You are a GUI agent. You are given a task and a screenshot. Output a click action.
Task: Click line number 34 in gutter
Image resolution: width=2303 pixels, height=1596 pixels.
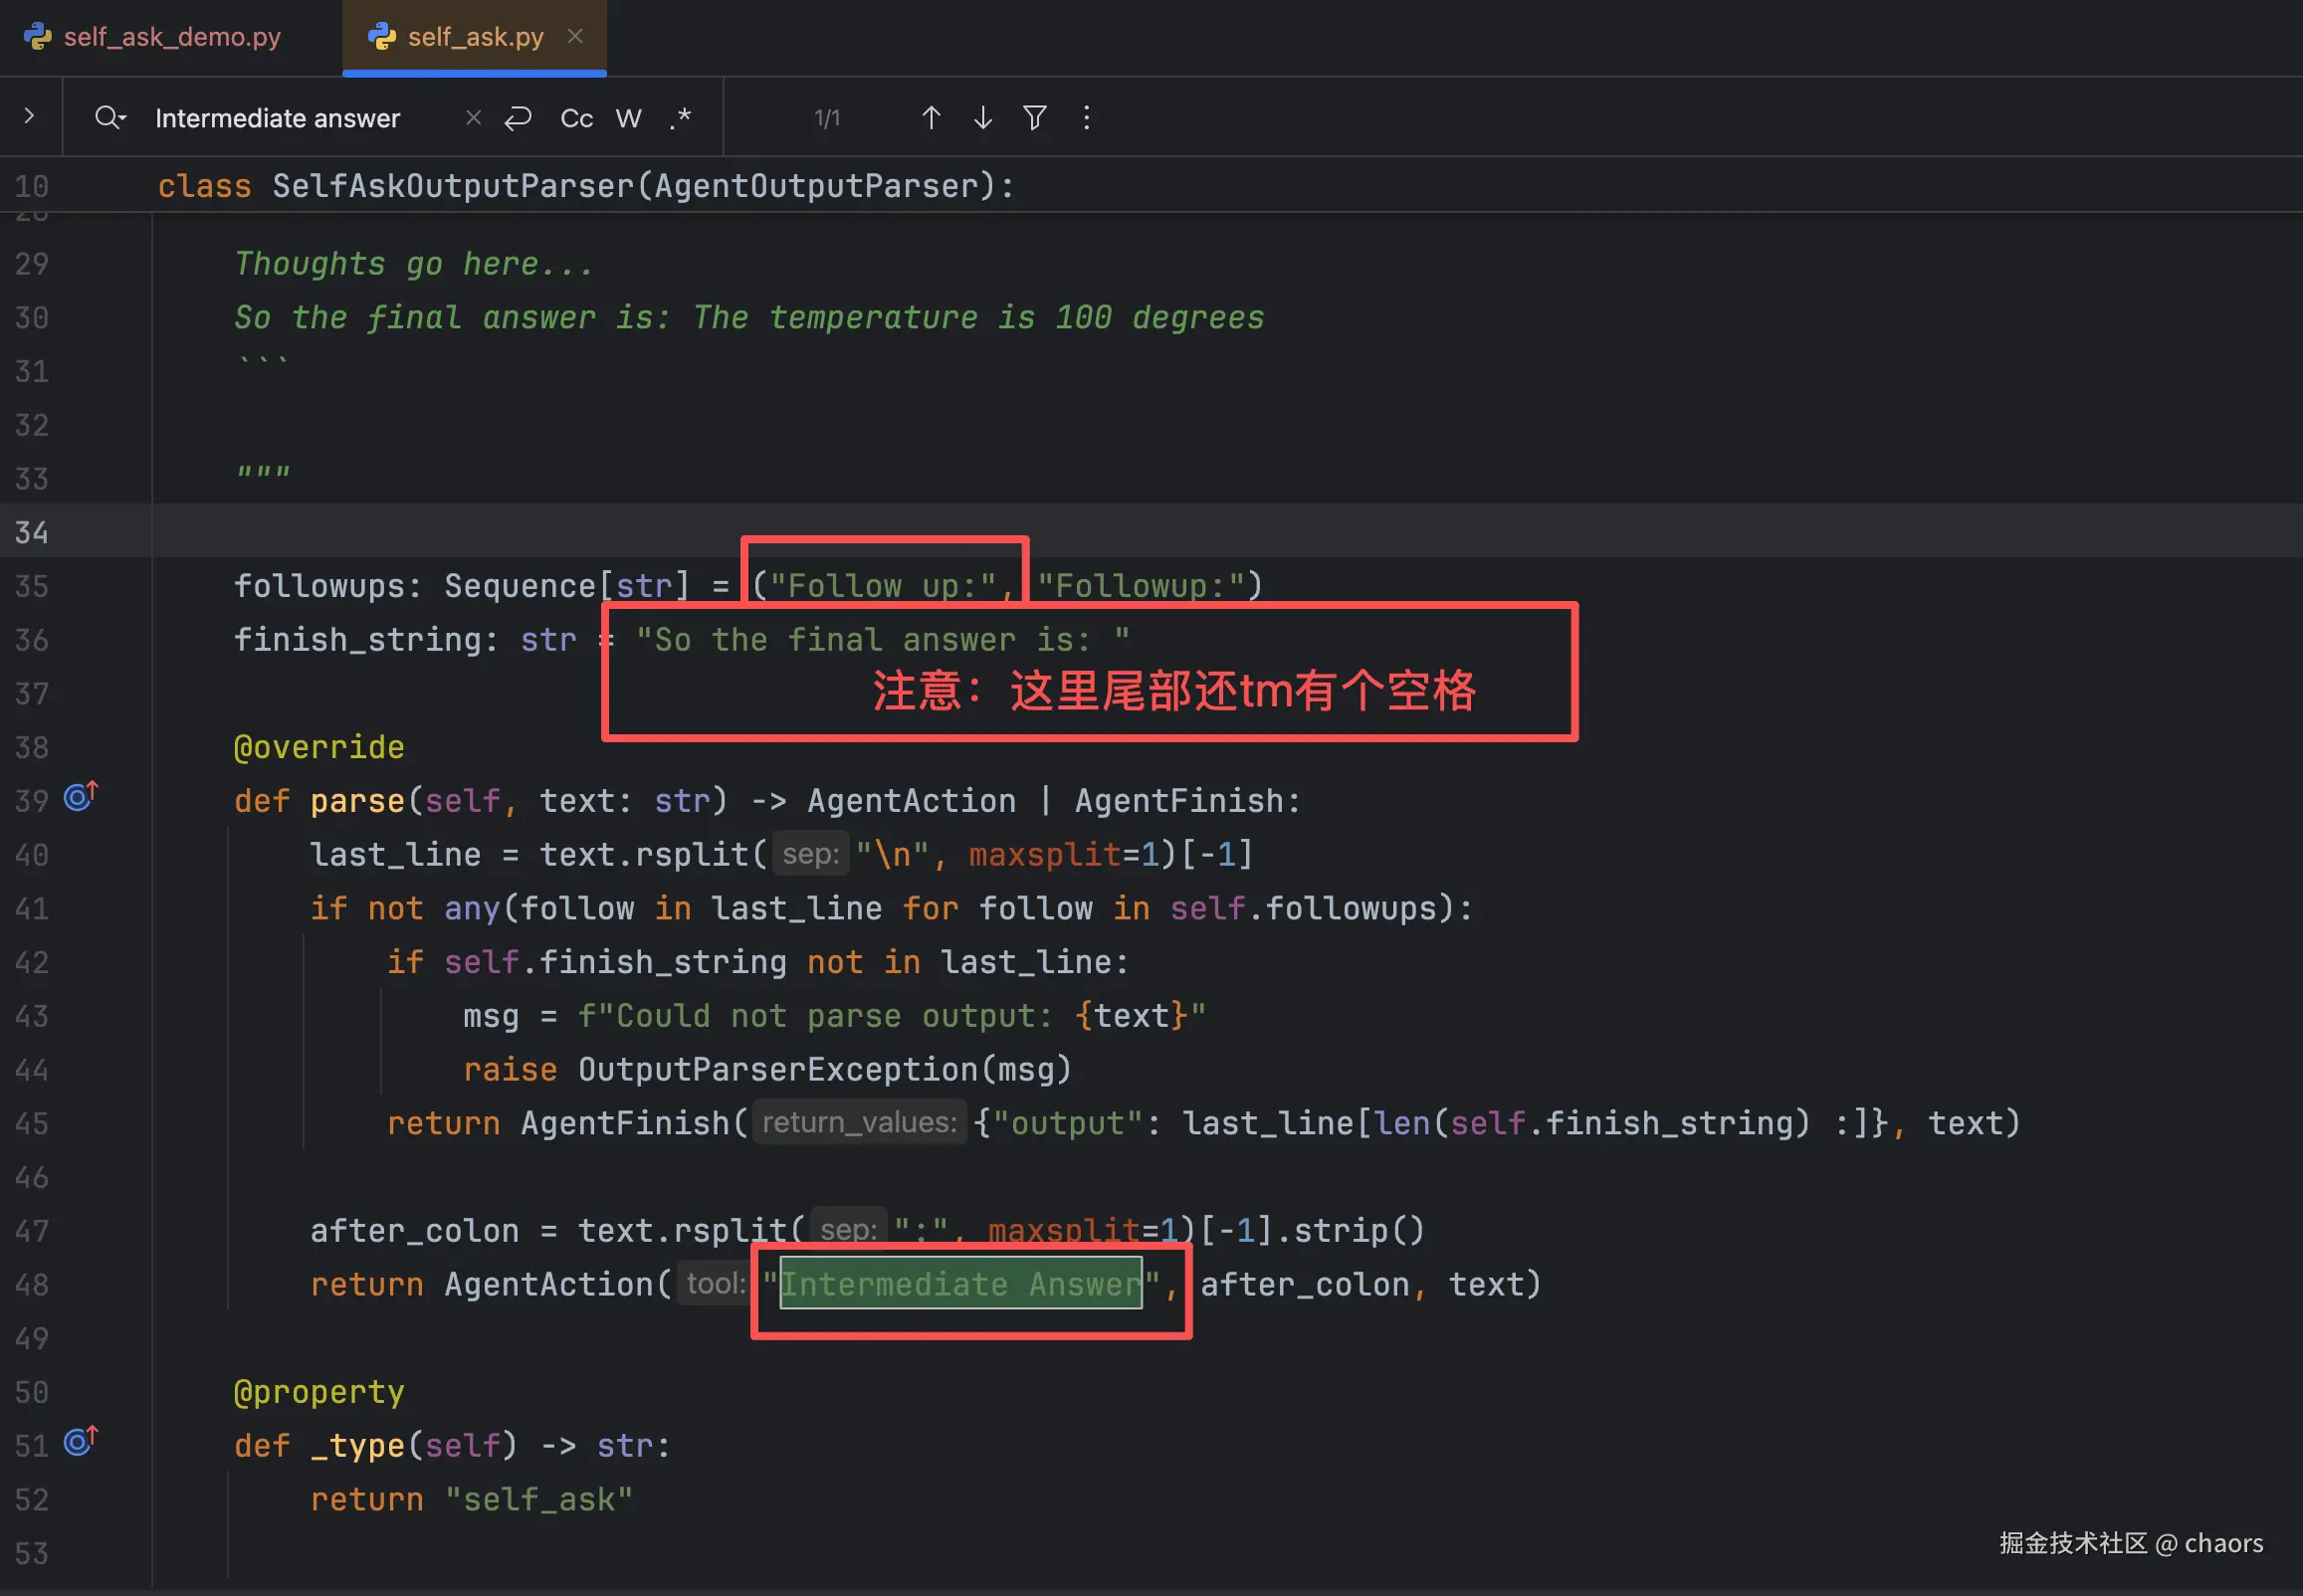pyautogui.click(x=32, y=532)
